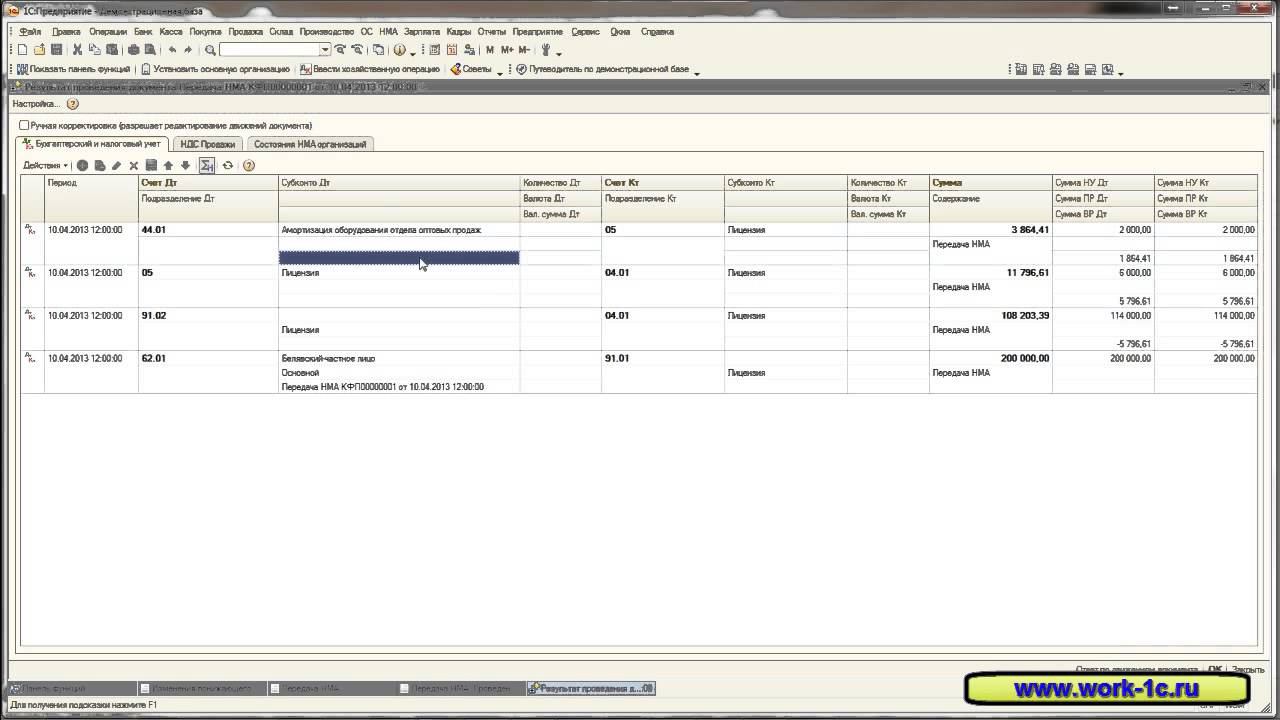Switch to the Панель функций window tab

click(71, 688)
